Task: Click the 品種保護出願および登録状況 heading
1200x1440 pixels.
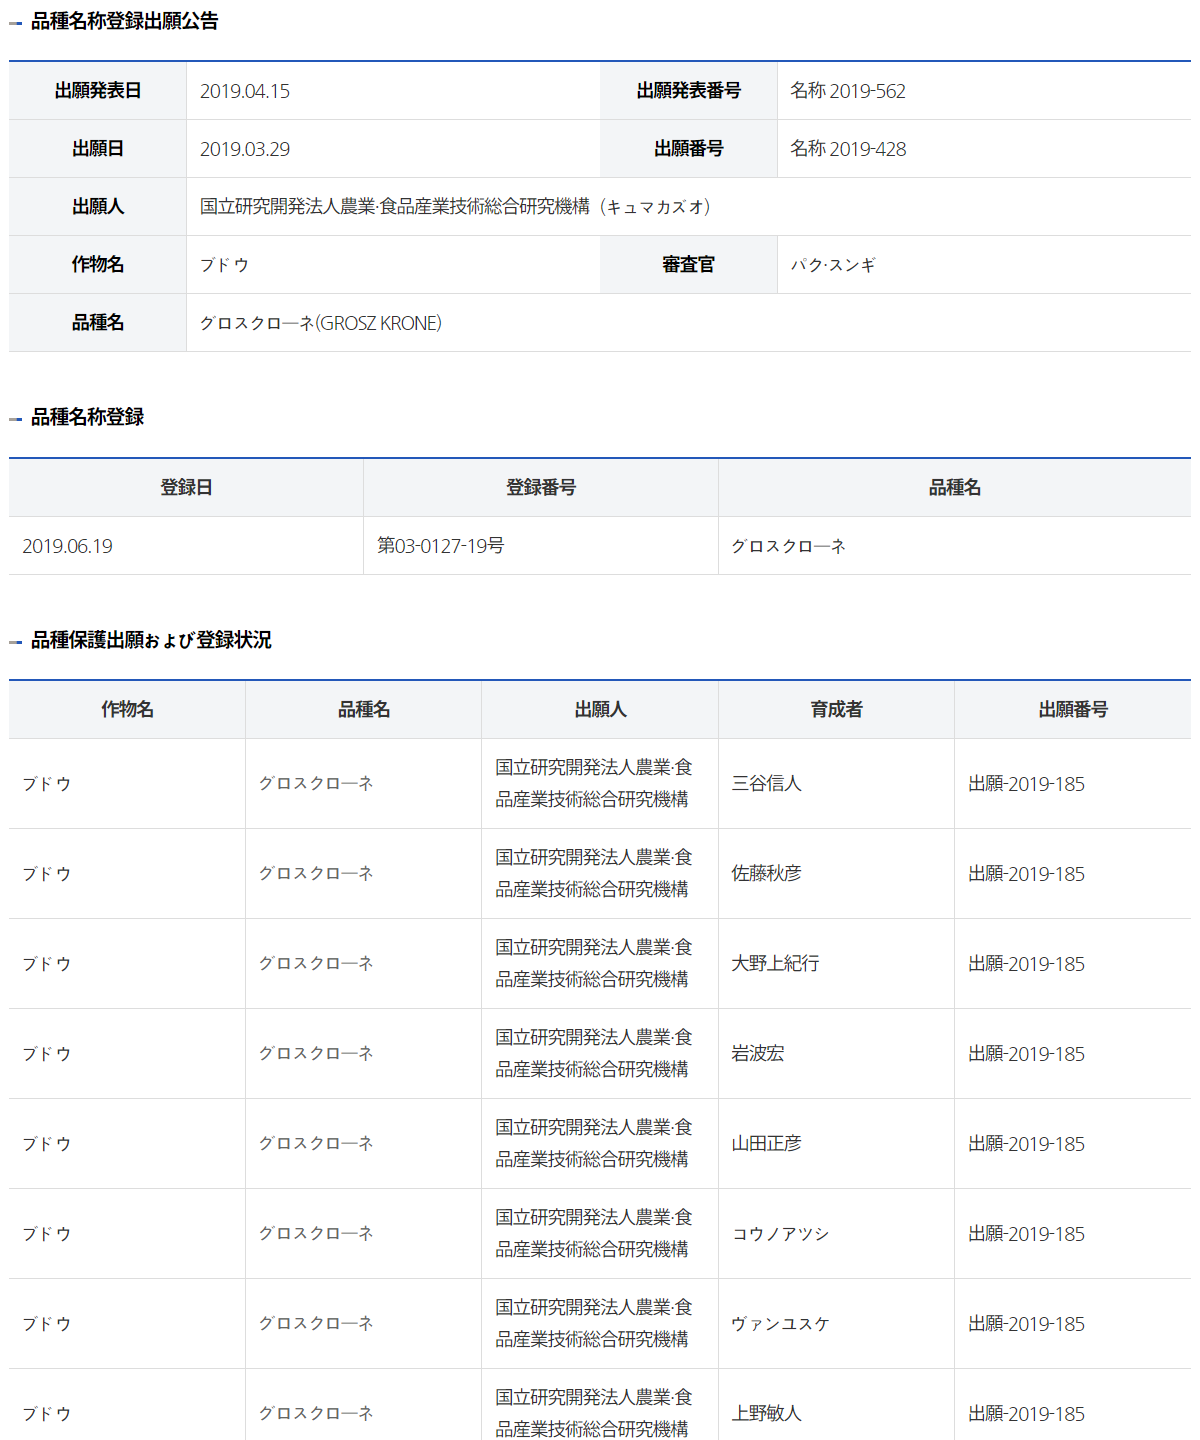Action: click(151, 640)
